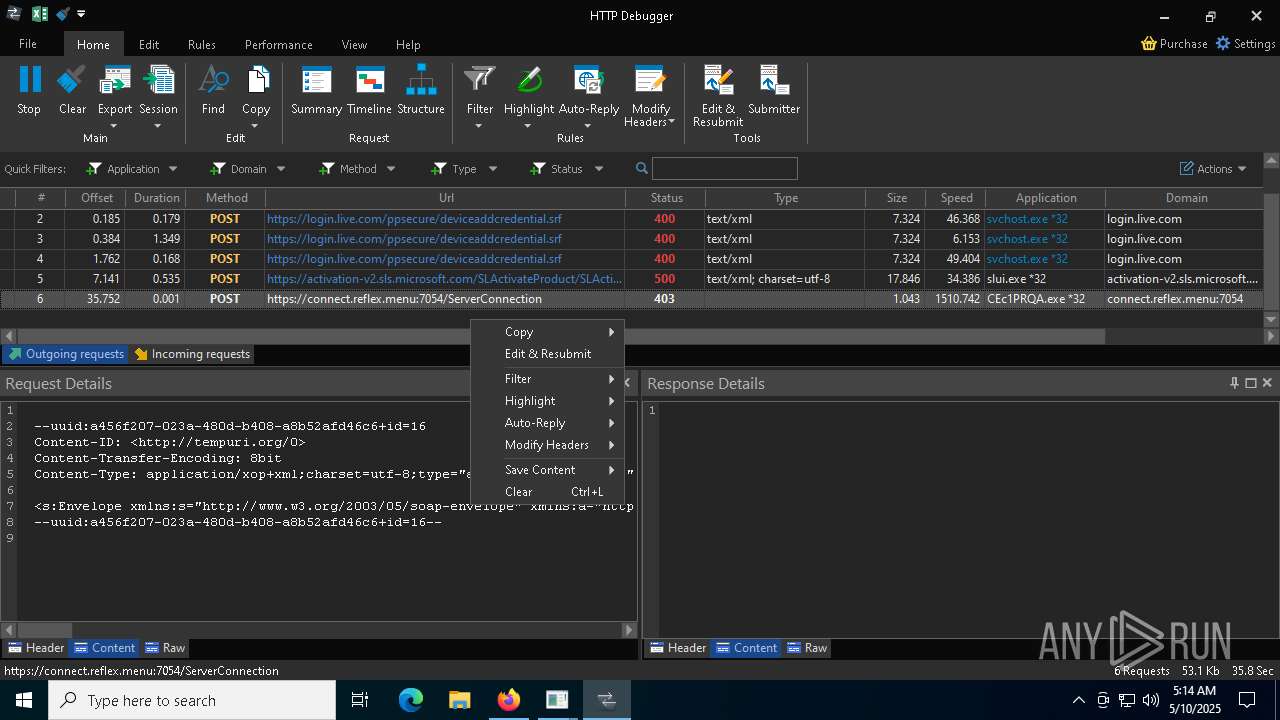
Task: Click the Filter funnel icon
Action: 480,81
